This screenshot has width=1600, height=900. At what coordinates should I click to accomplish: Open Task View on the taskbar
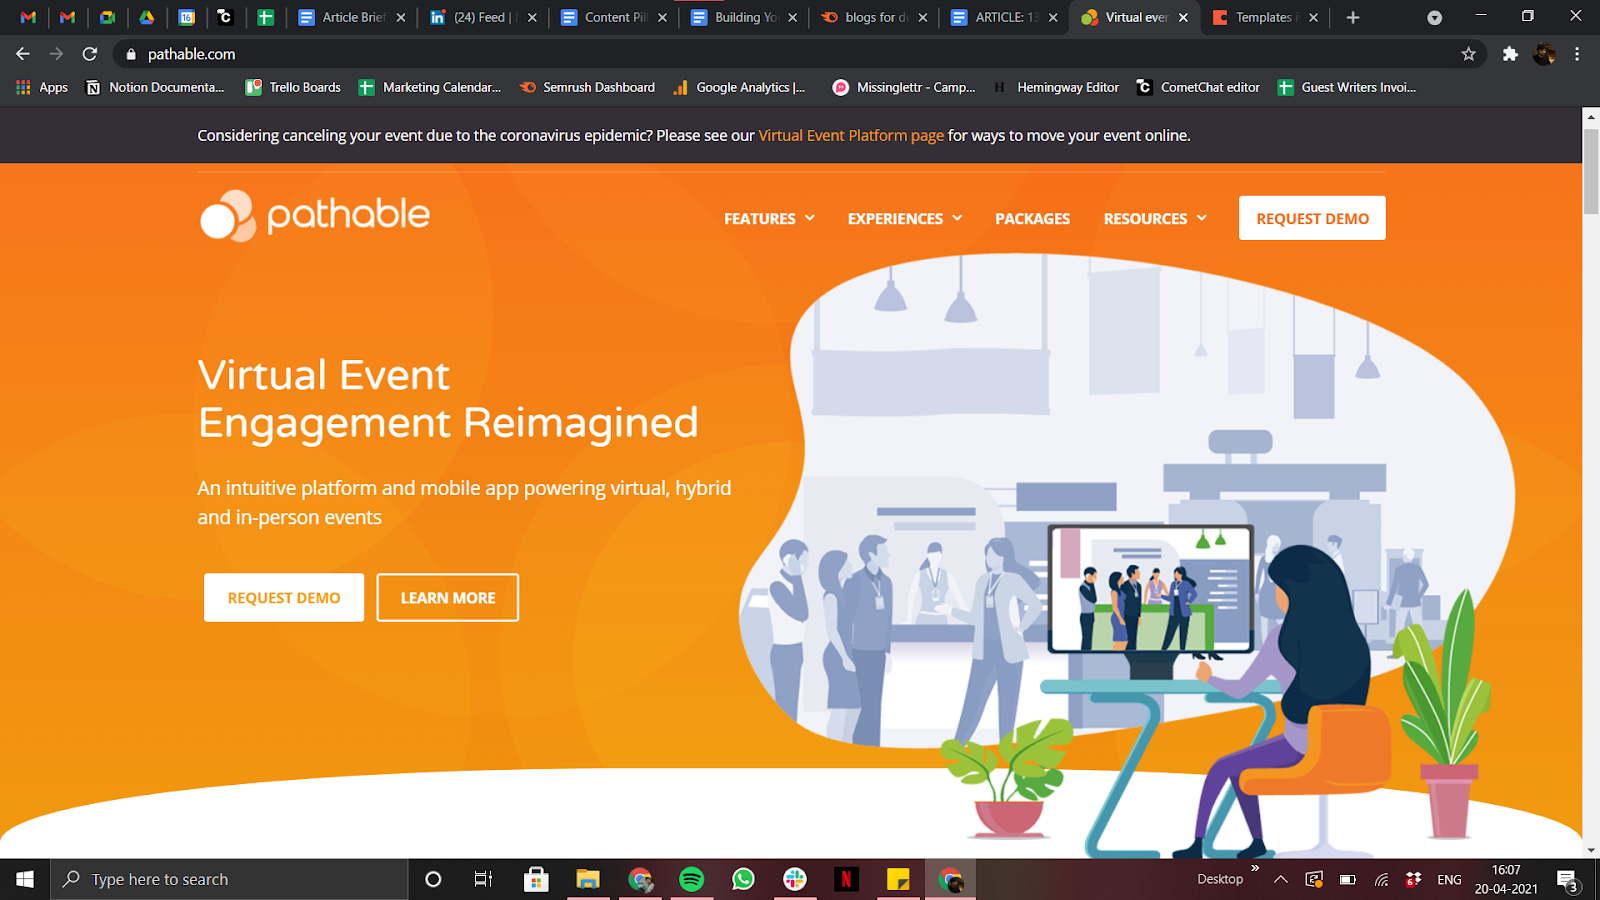click(483, 879)
